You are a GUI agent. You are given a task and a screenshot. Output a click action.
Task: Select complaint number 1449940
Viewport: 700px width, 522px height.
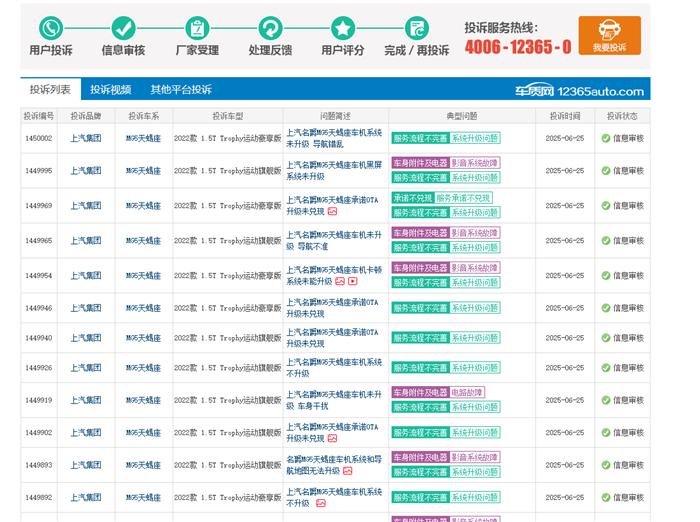point(39,338)
